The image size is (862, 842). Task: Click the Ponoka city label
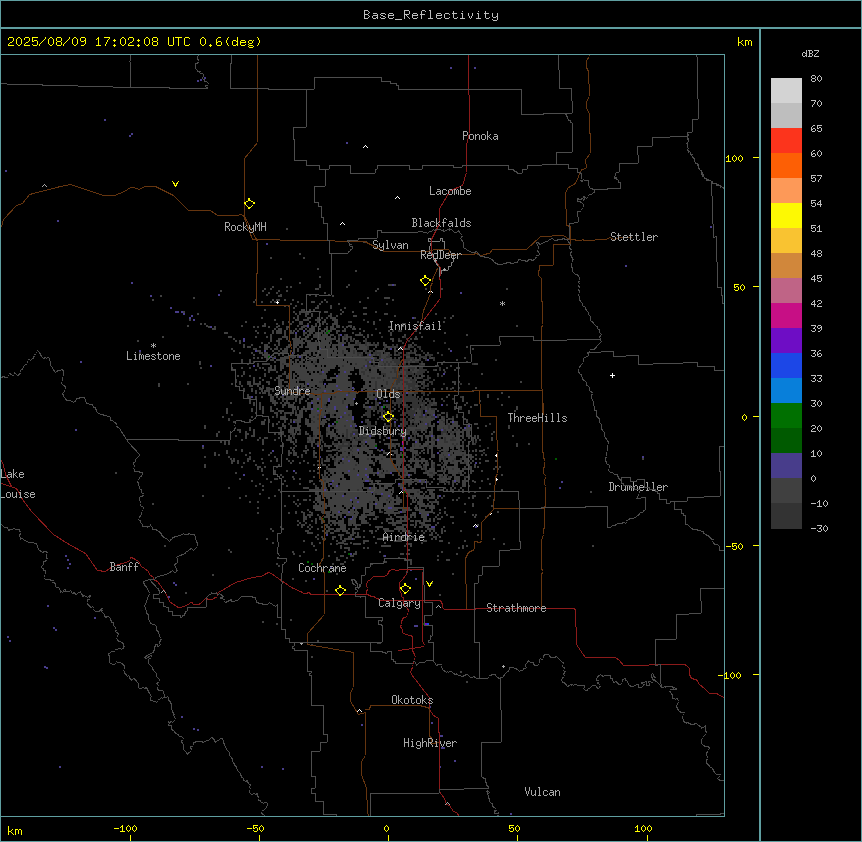tap(480, 136)
